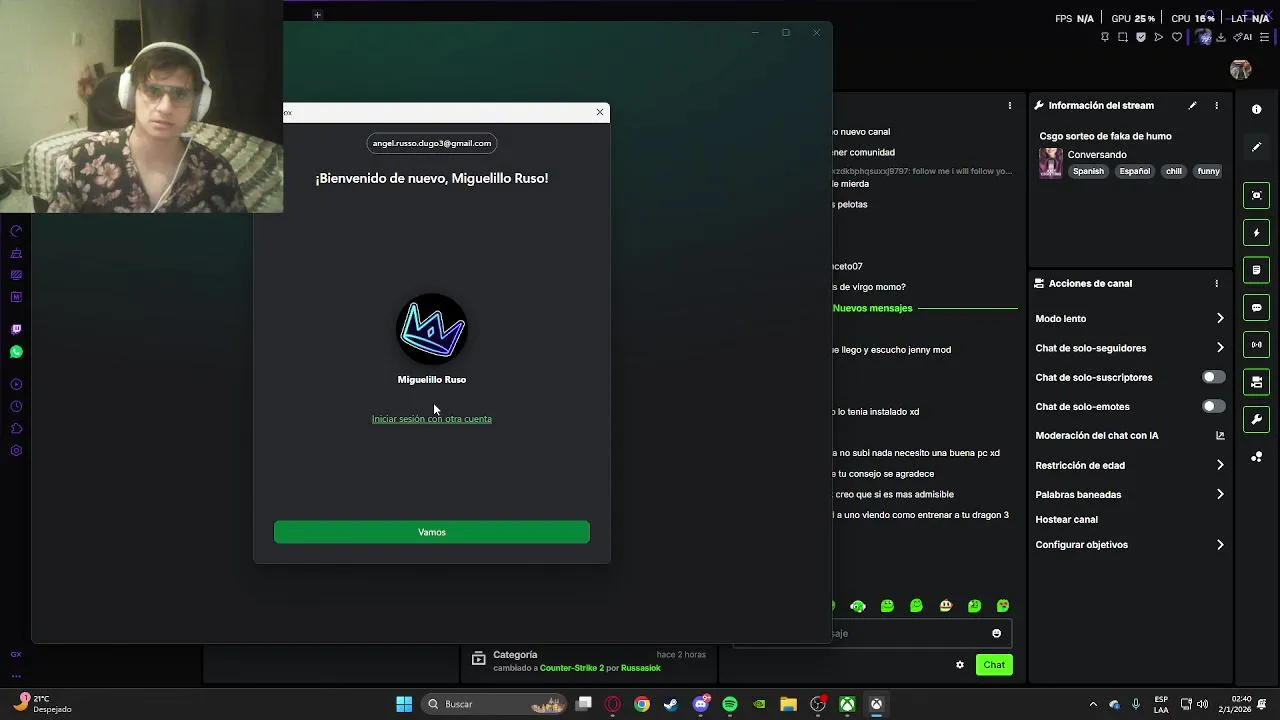Open Información del stream panel options menu
The width and height of the screenshot is (1280, 720).
(1217, 105)
